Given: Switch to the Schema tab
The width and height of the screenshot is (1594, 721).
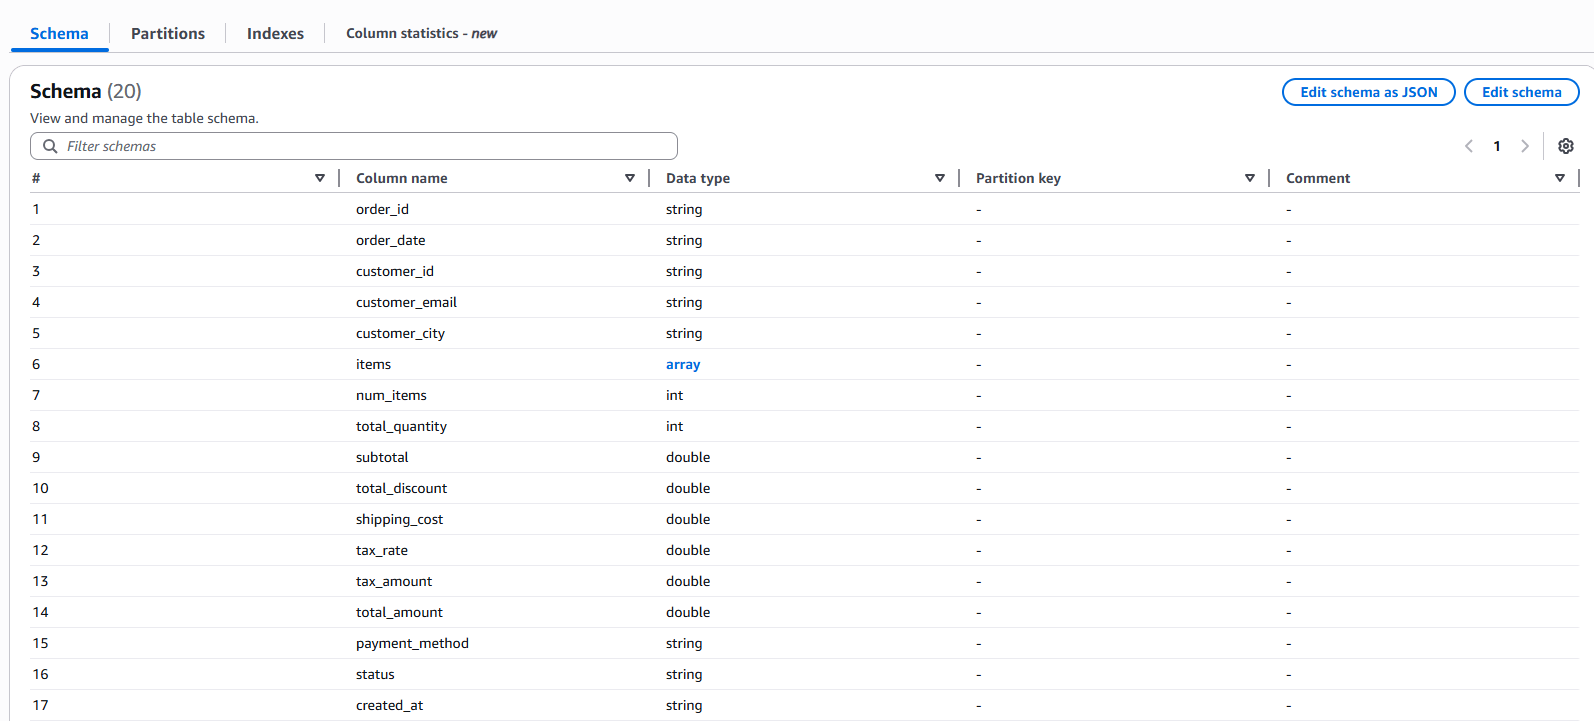Looking at the screenshot, I should tap(59, 33).
